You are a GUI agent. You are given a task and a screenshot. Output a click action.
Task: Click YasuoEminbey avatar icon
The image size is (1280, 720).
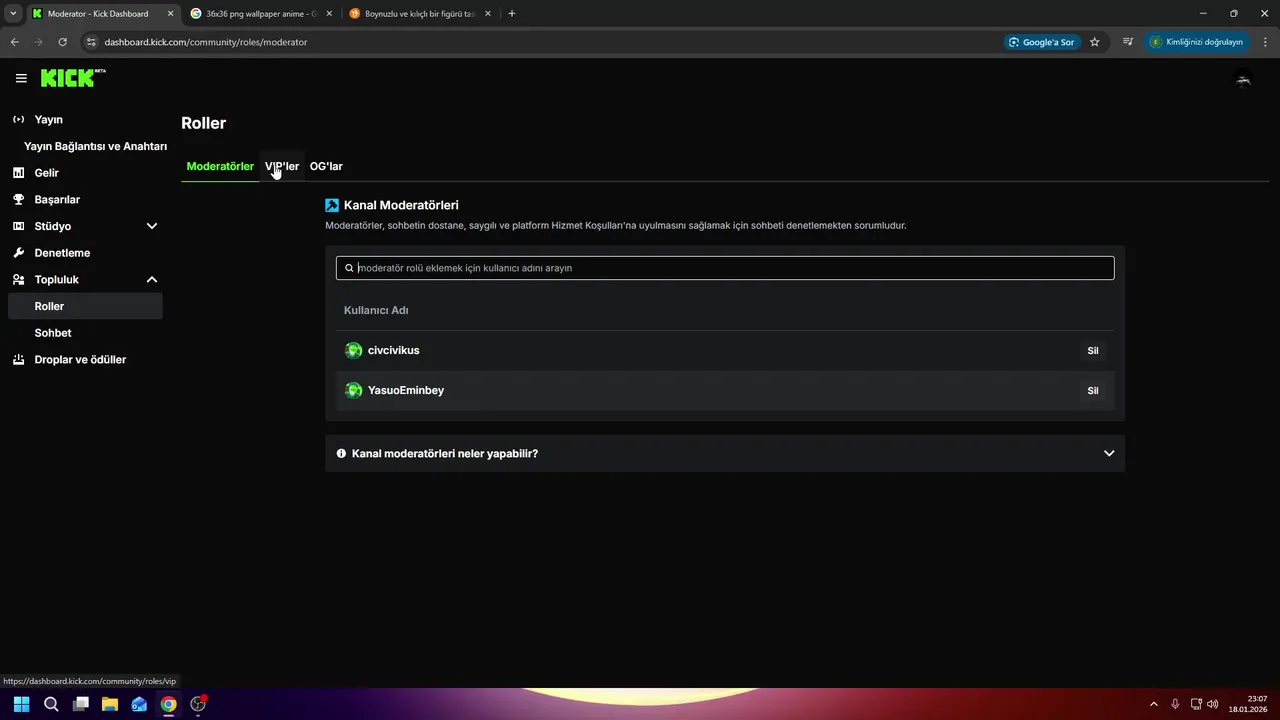pyautogui.click(x=353, y=390)
